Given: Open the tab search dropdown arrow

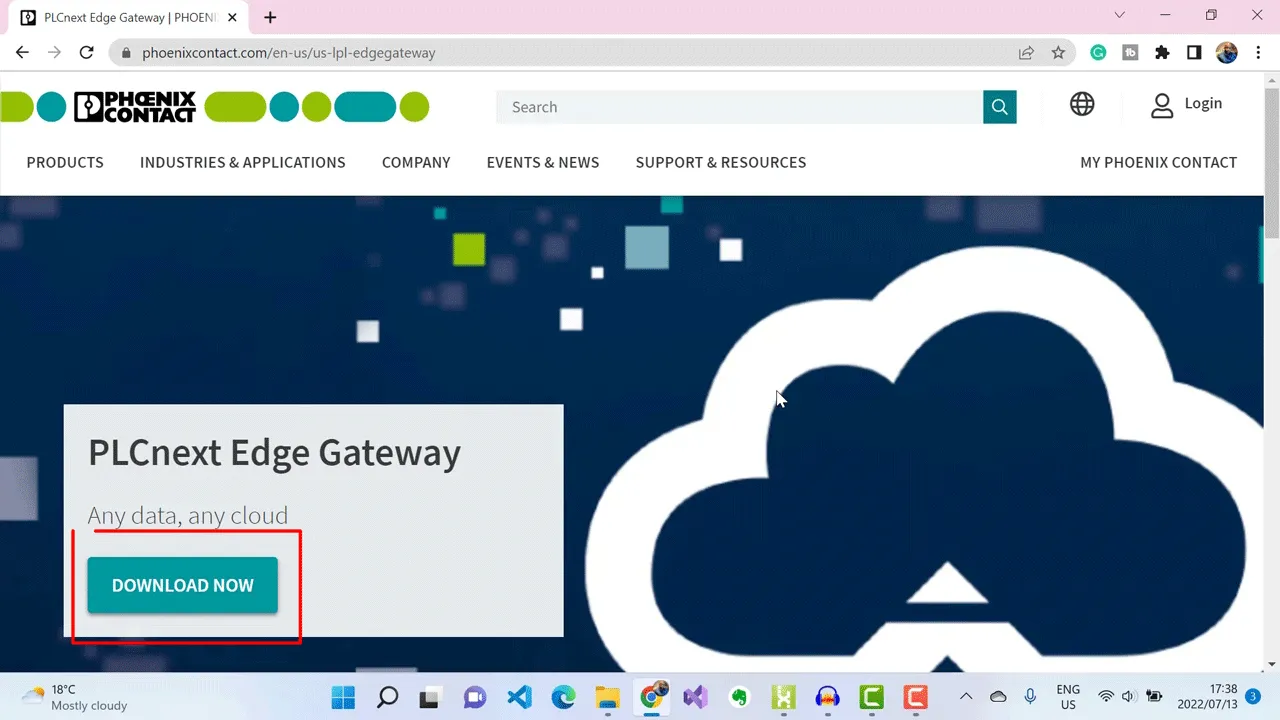Looking at the screenshot, I should 1119,15.
